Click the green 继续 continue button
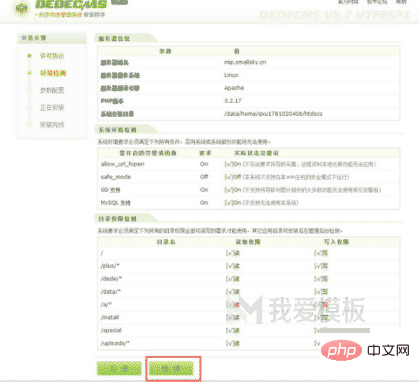This screenshot has width=420, height=383. click(171, 368)
